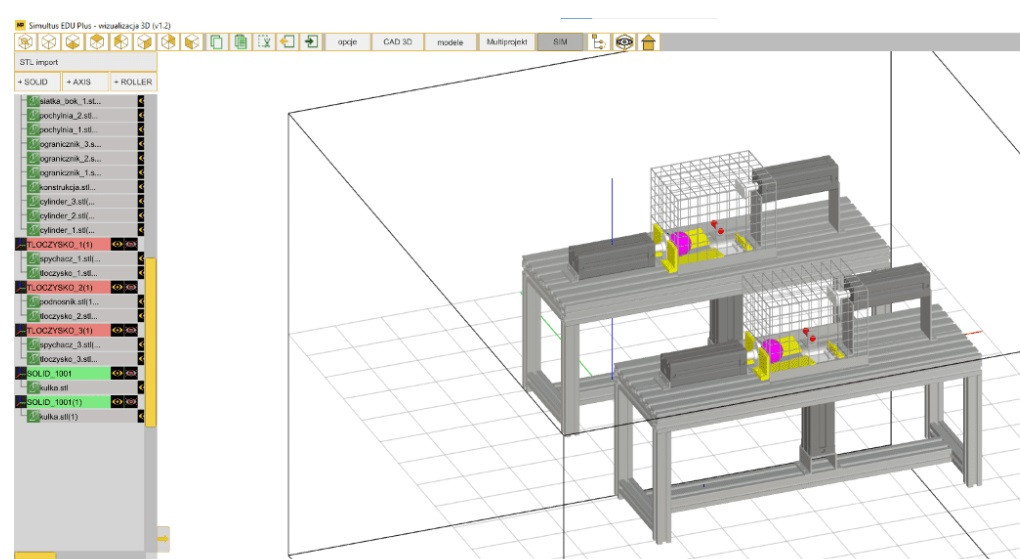The width and height of the screenshot is (1020, 559).
Task: Collapse the SOLID_1001 group via its axis icon
Action: point(21,374)
